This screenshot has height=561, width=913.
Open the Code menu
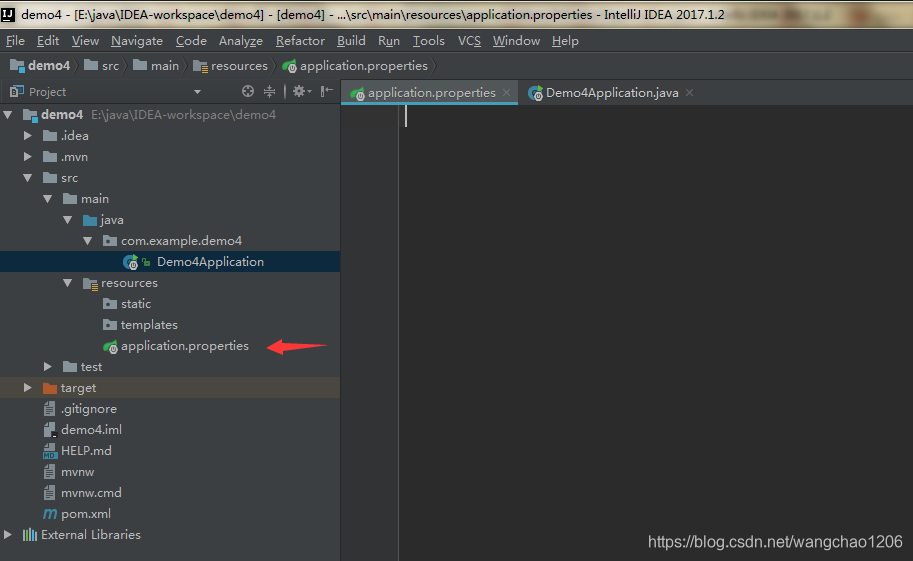click(191, 41)
